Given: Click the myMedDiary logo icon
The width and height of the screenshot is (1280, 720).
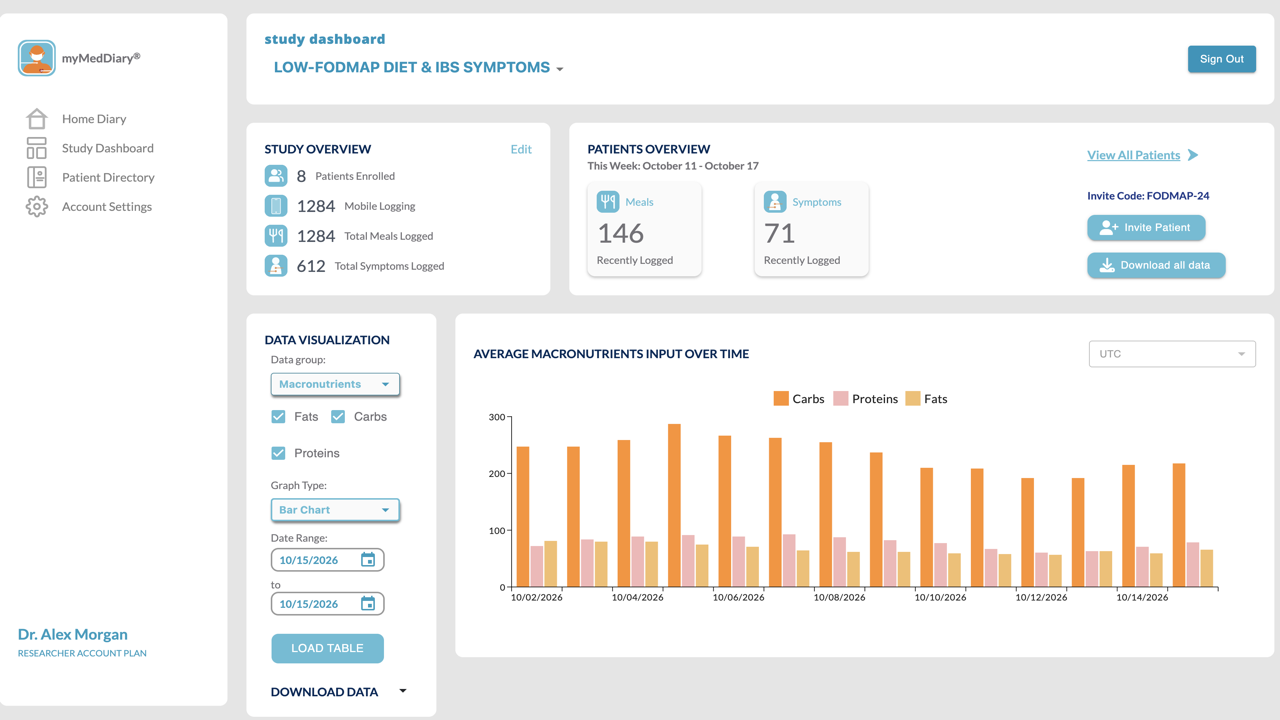Looking at the screenshot, I should [36, 58].
